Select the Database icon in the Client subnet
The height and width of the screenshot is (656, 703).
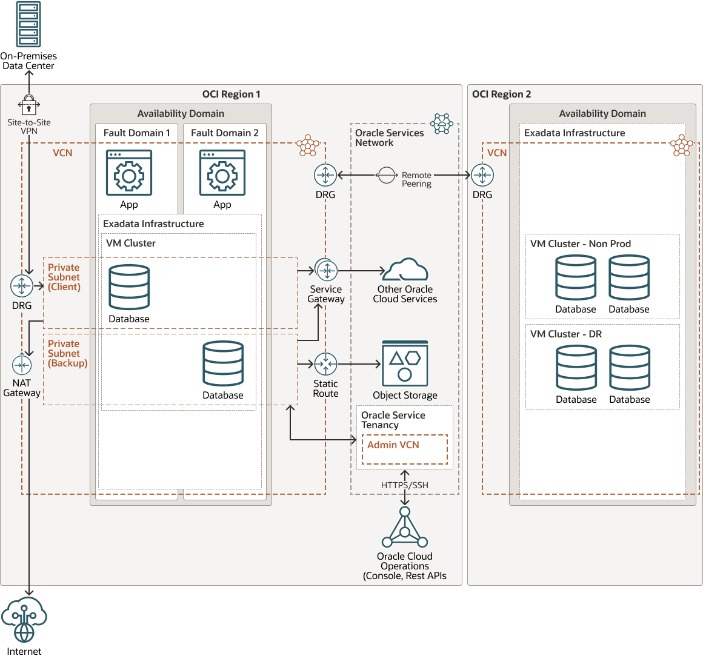[129, 287]
